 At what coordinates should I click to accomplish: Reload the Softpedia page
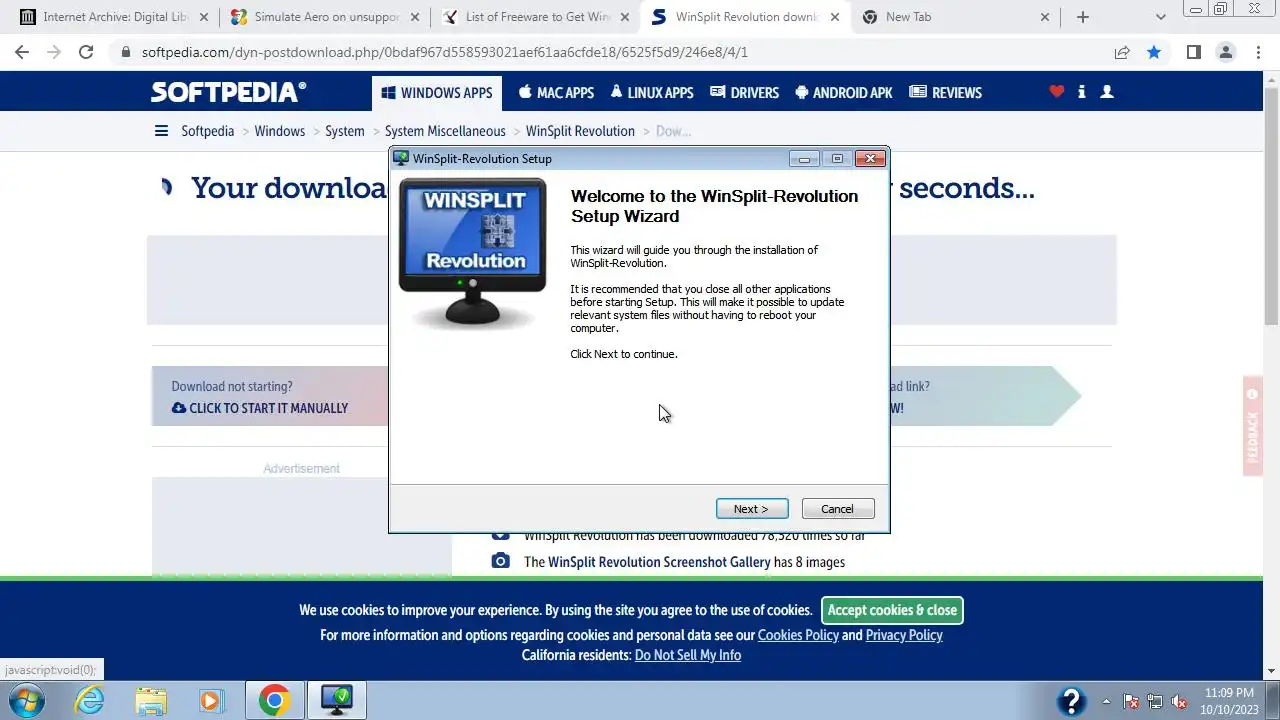click(86, 52)
